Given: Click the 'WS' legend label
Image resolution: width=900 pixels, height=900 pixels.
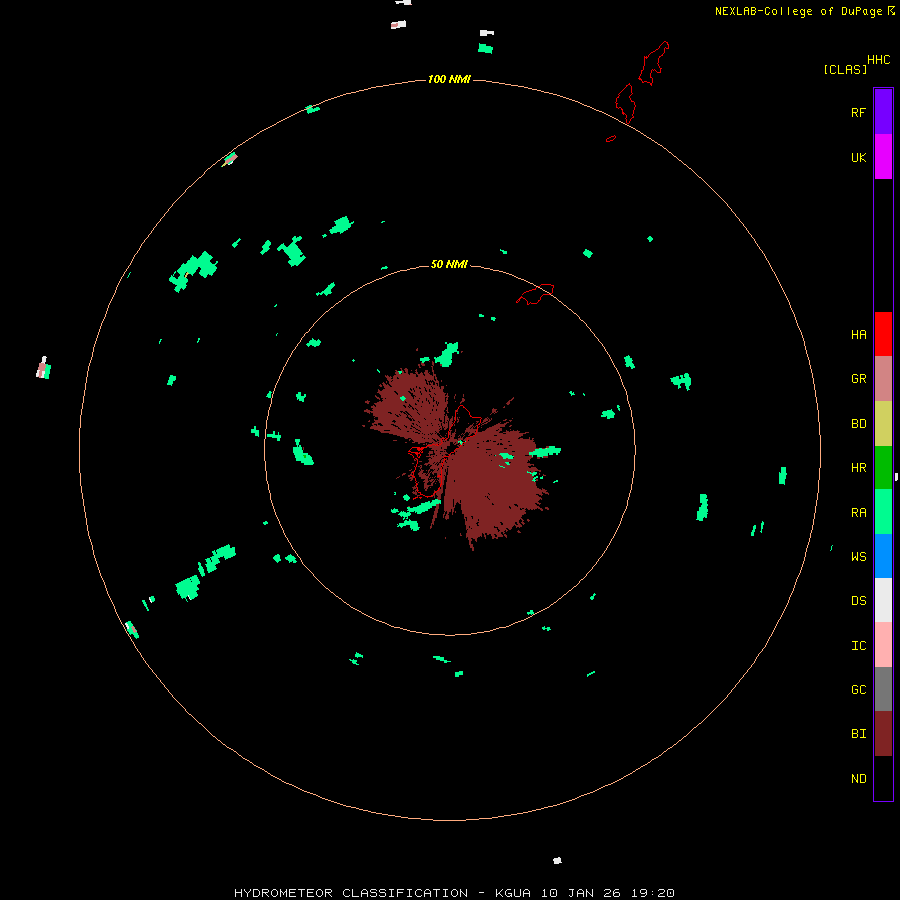Looking at the screenshot, I should (858, 557).
